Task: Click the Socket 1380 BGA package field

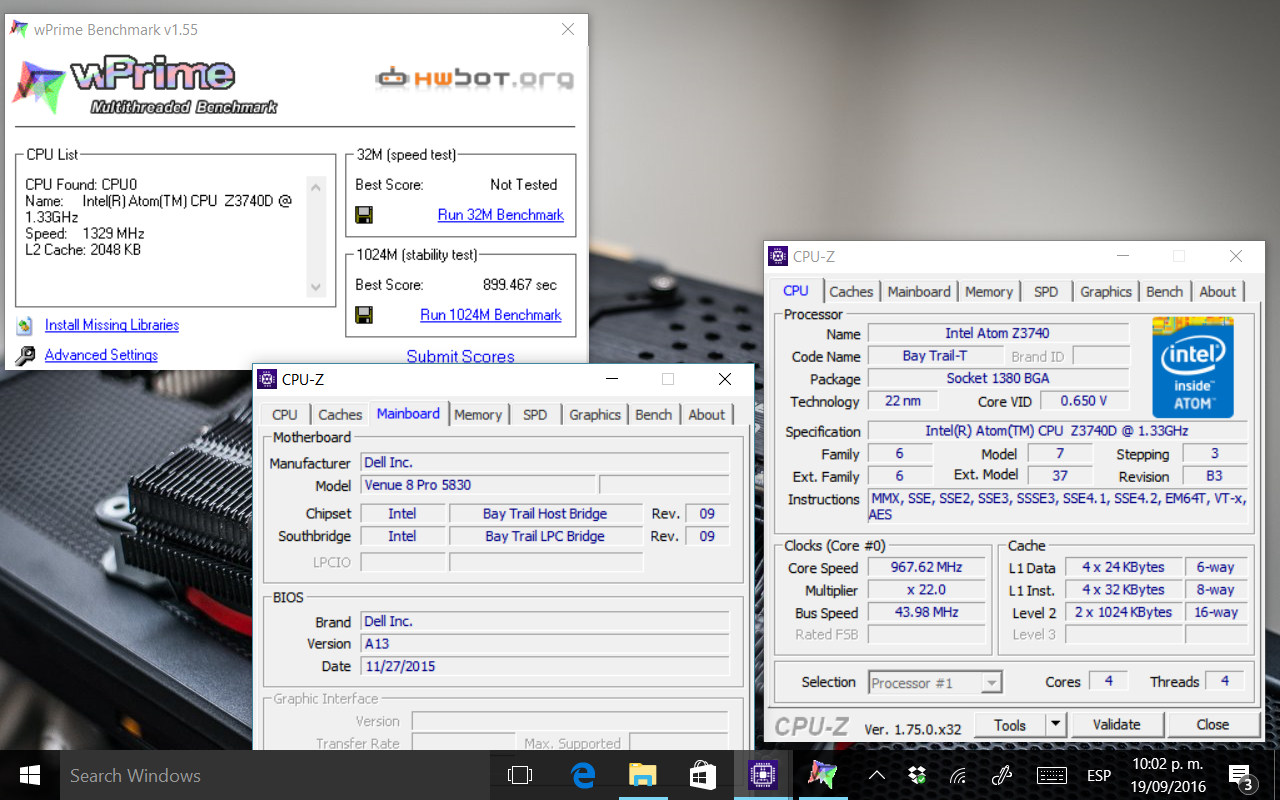Action: coord(998,378)
